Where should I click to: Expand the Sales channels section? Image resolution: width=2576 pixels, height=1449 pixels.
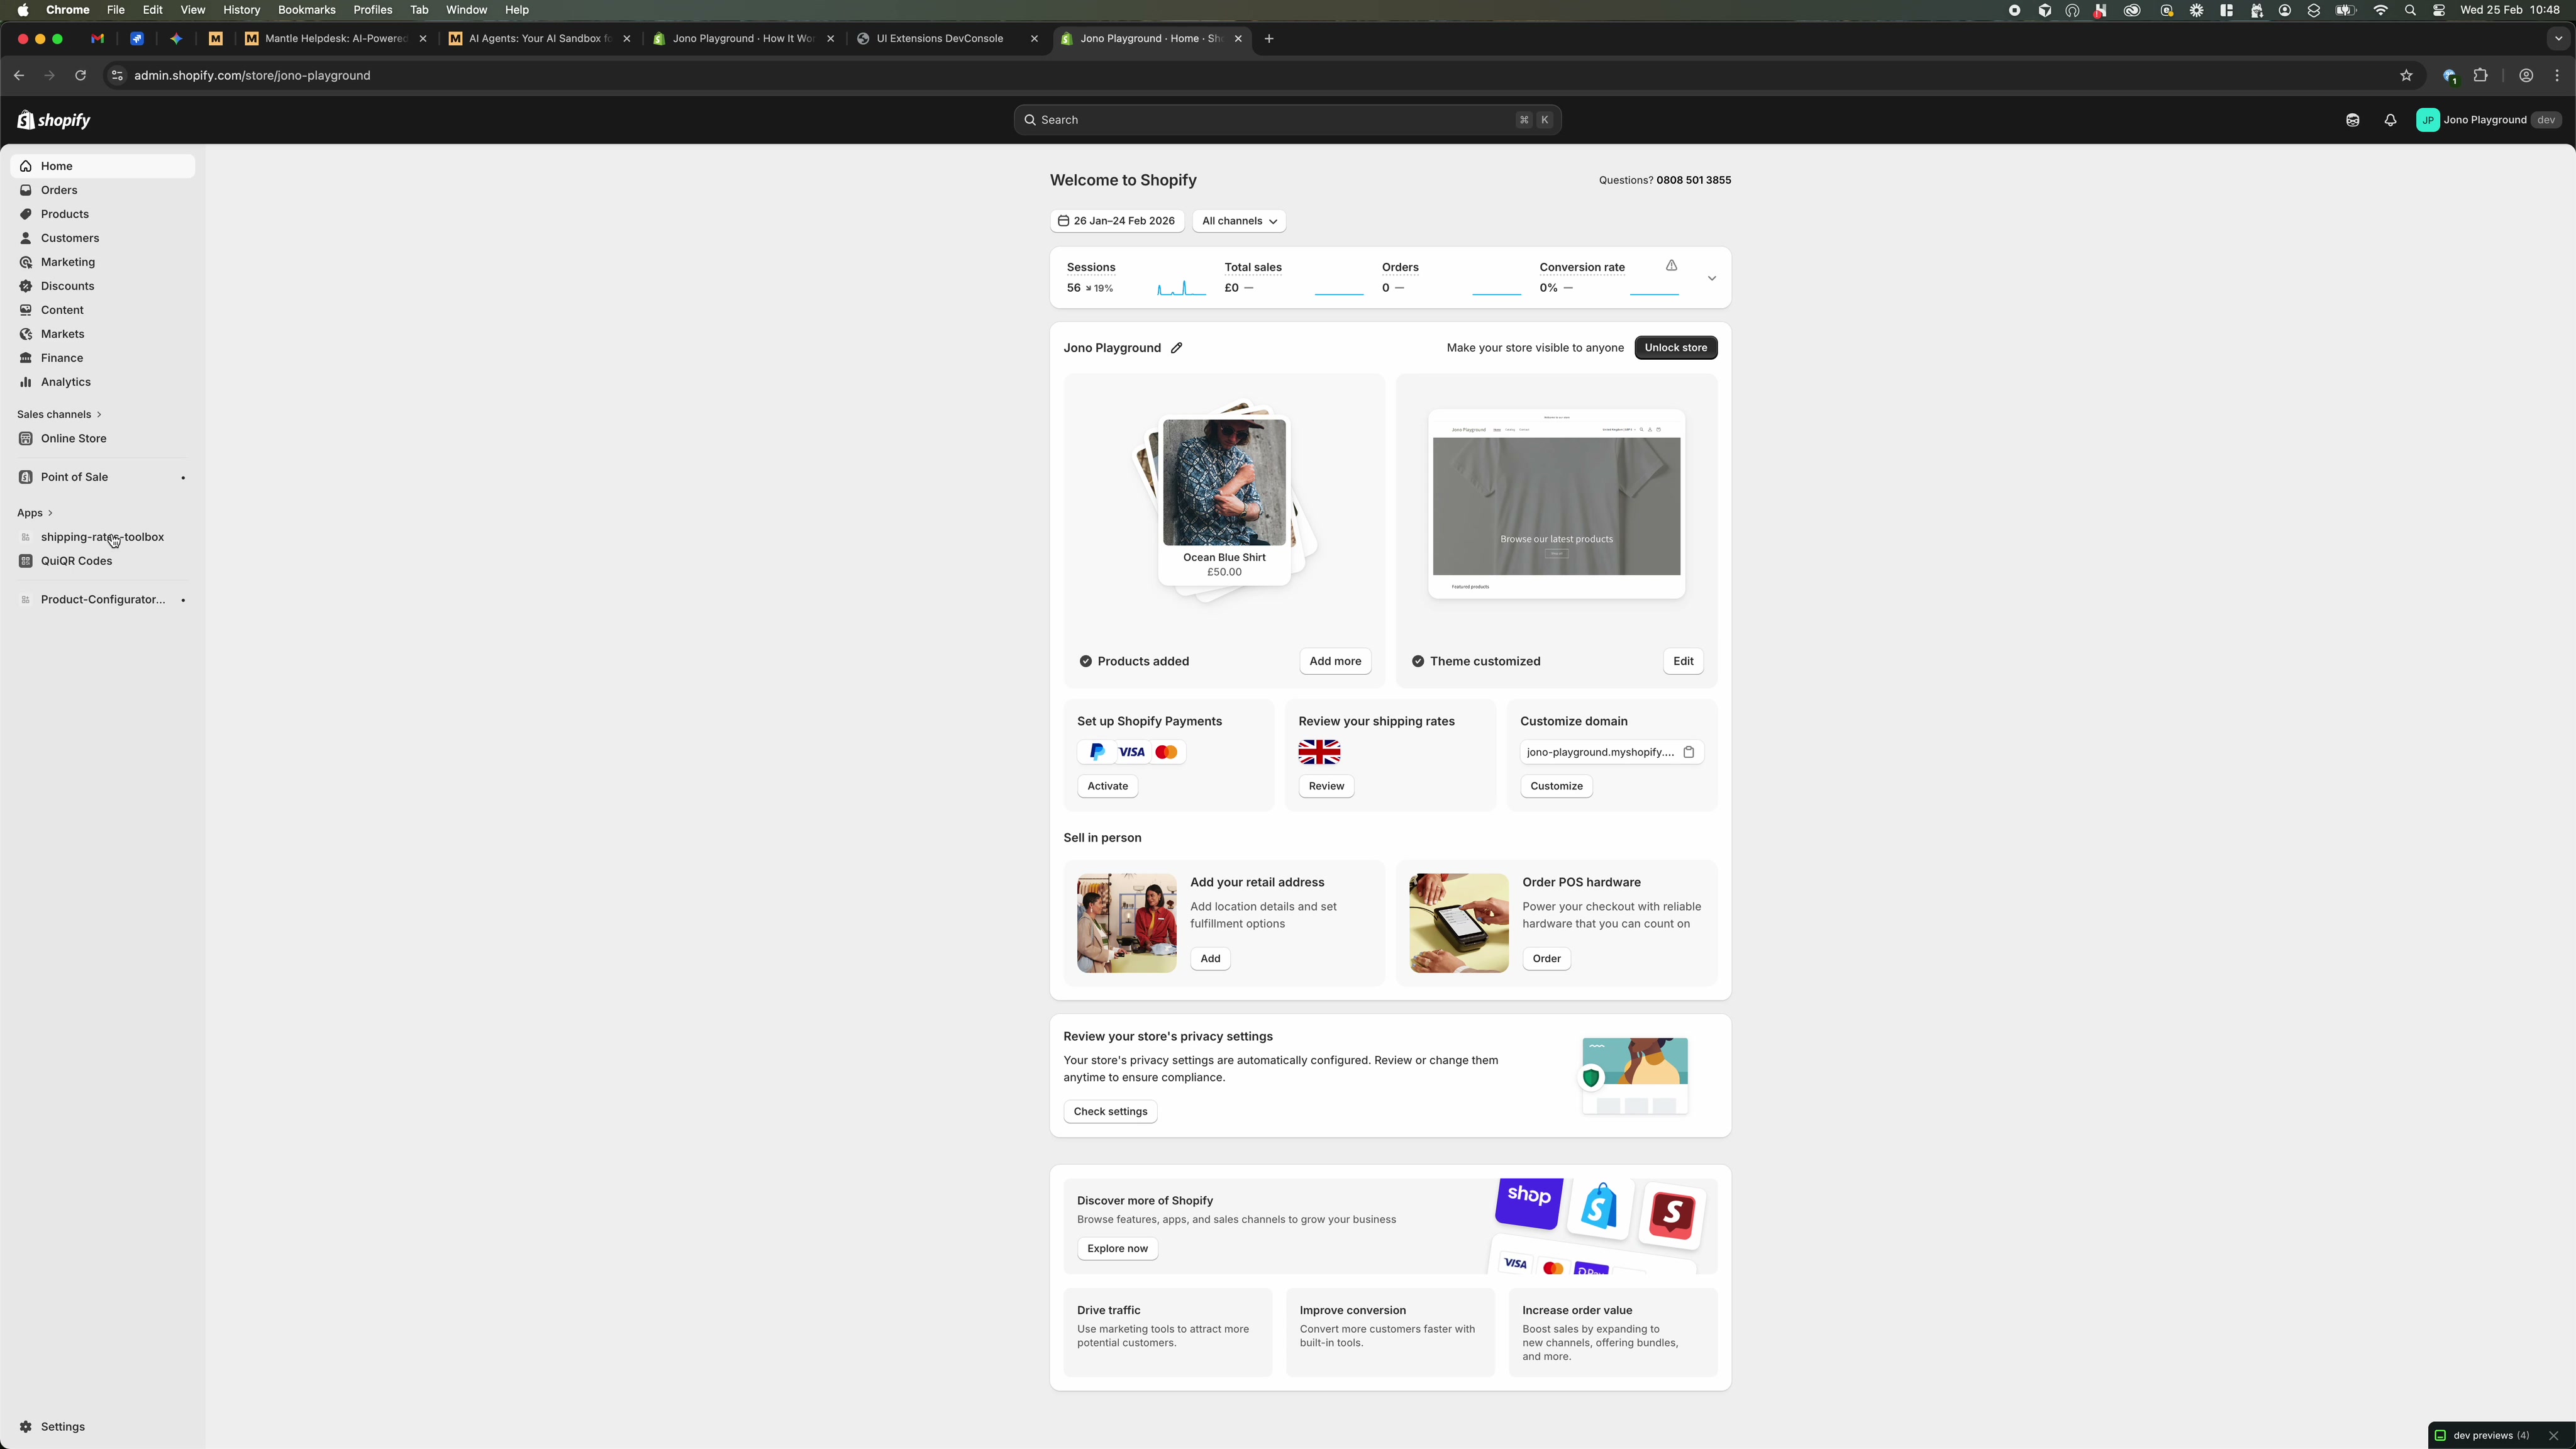[x=59, y=414]
